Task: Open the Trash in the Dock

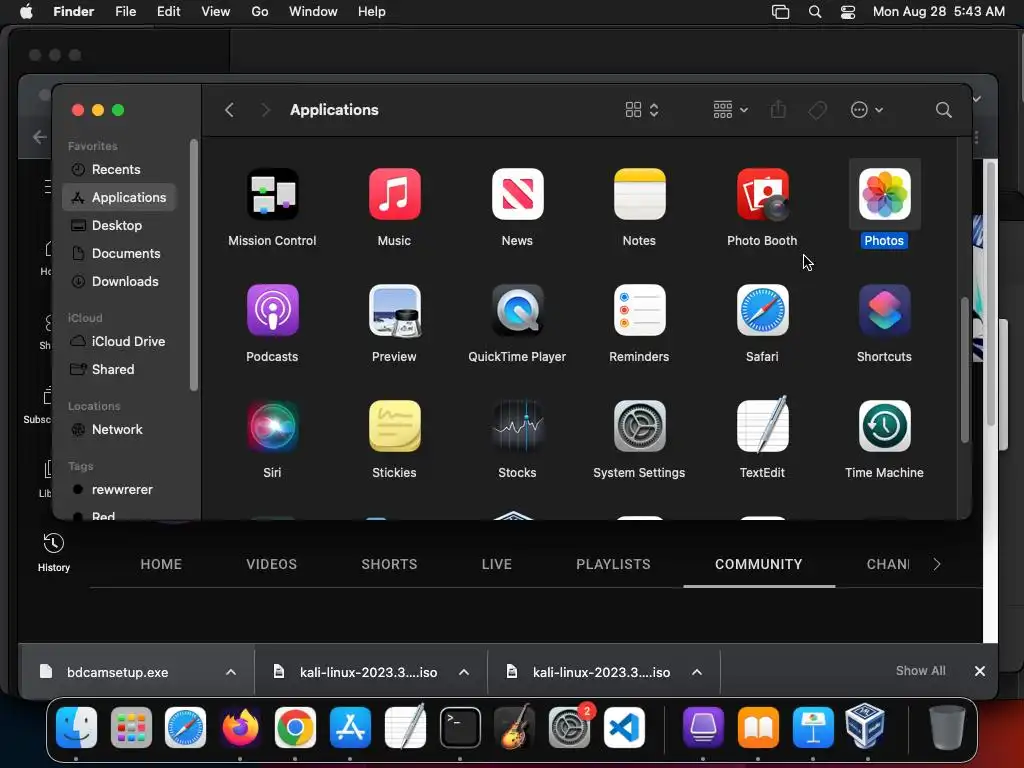Action: pos(946,727)
